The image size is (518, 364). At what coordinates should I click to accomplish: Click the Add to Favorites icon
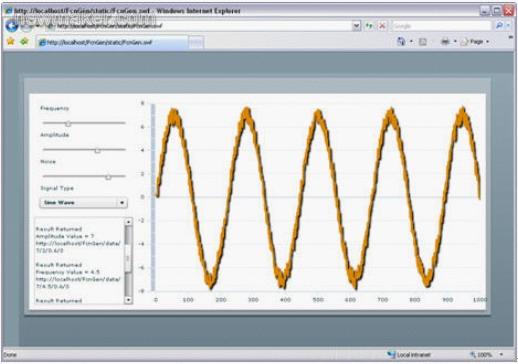pos(24,41)
